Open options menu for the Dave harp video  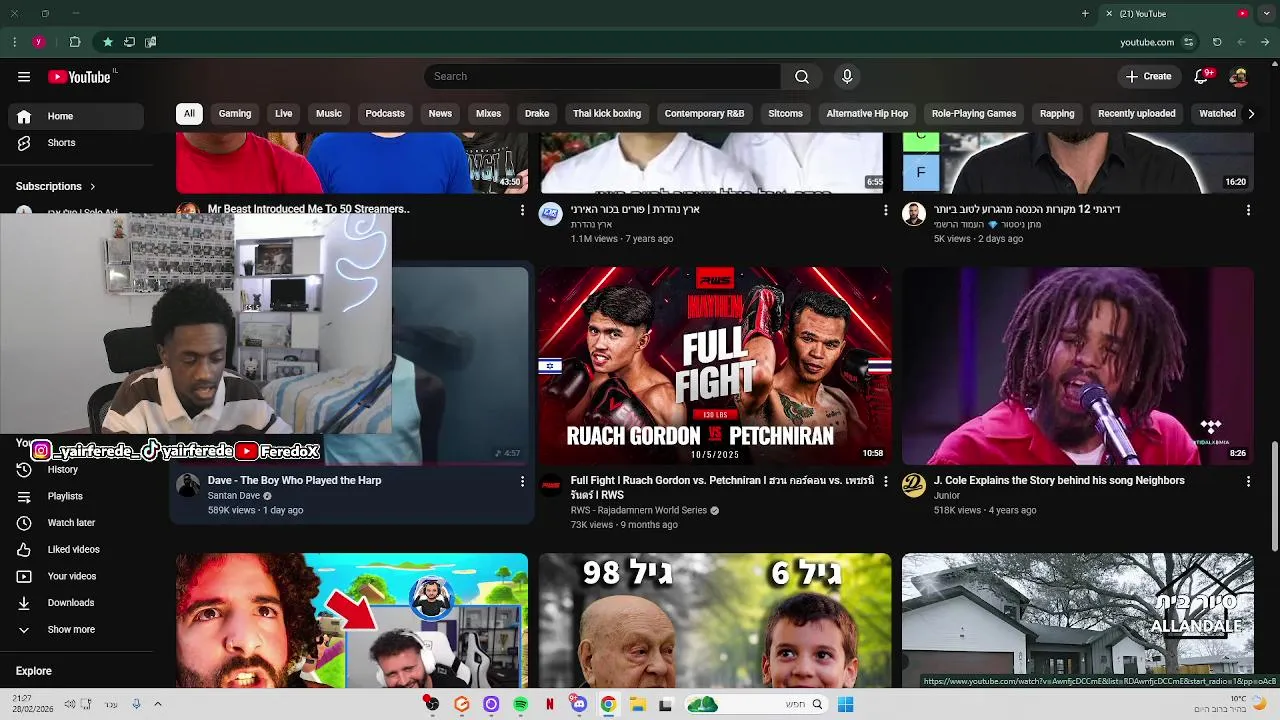coord(522,481)
